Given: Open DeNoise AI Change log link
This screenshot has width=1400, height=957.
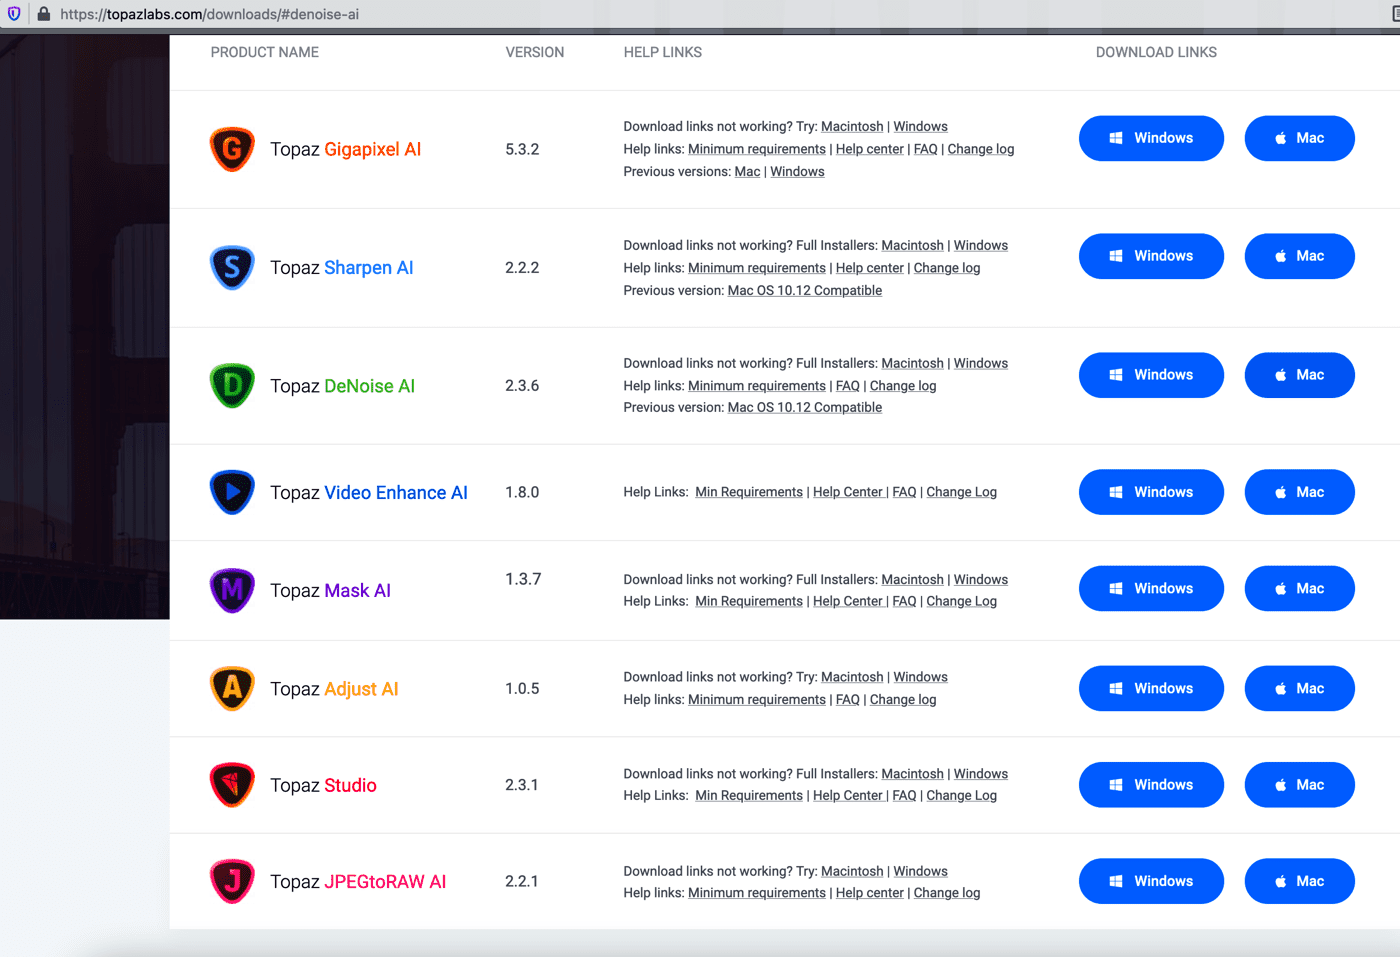Looking at the screenshot, I should [903, 386].
